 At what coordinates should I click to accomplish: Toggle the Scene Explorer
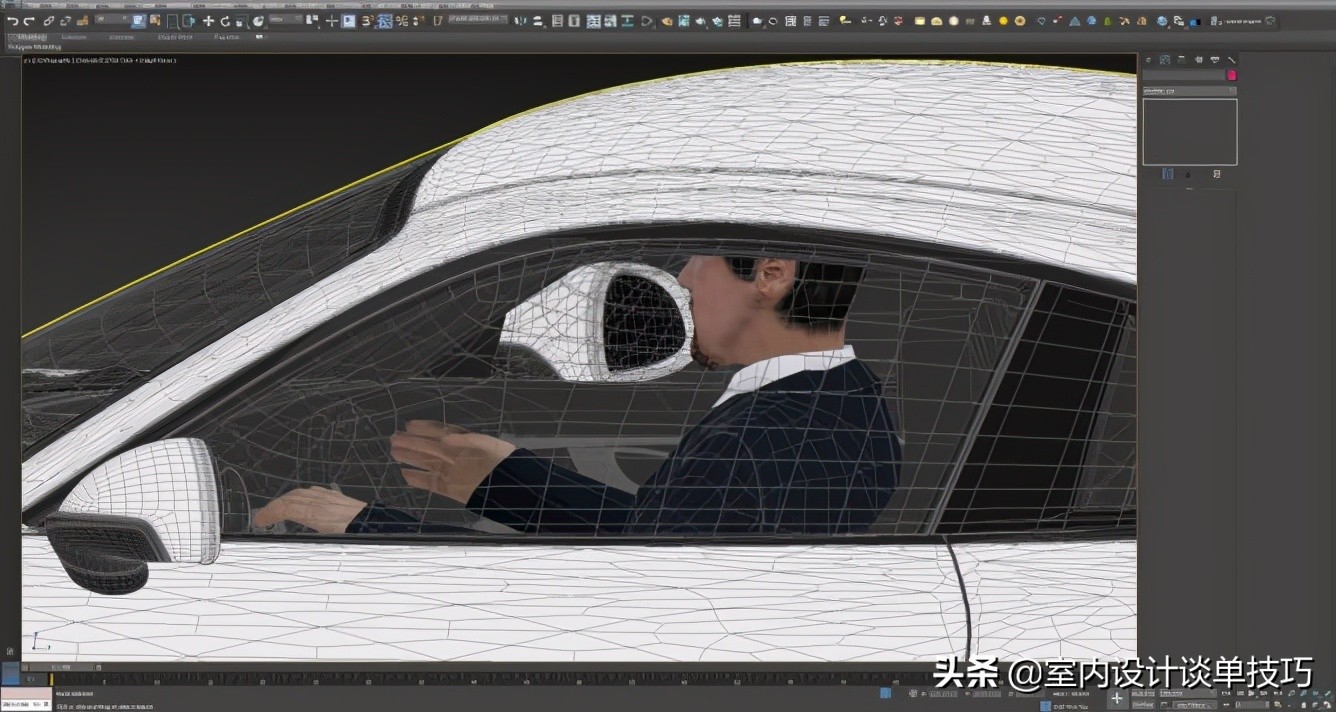[x=557, y=21]
